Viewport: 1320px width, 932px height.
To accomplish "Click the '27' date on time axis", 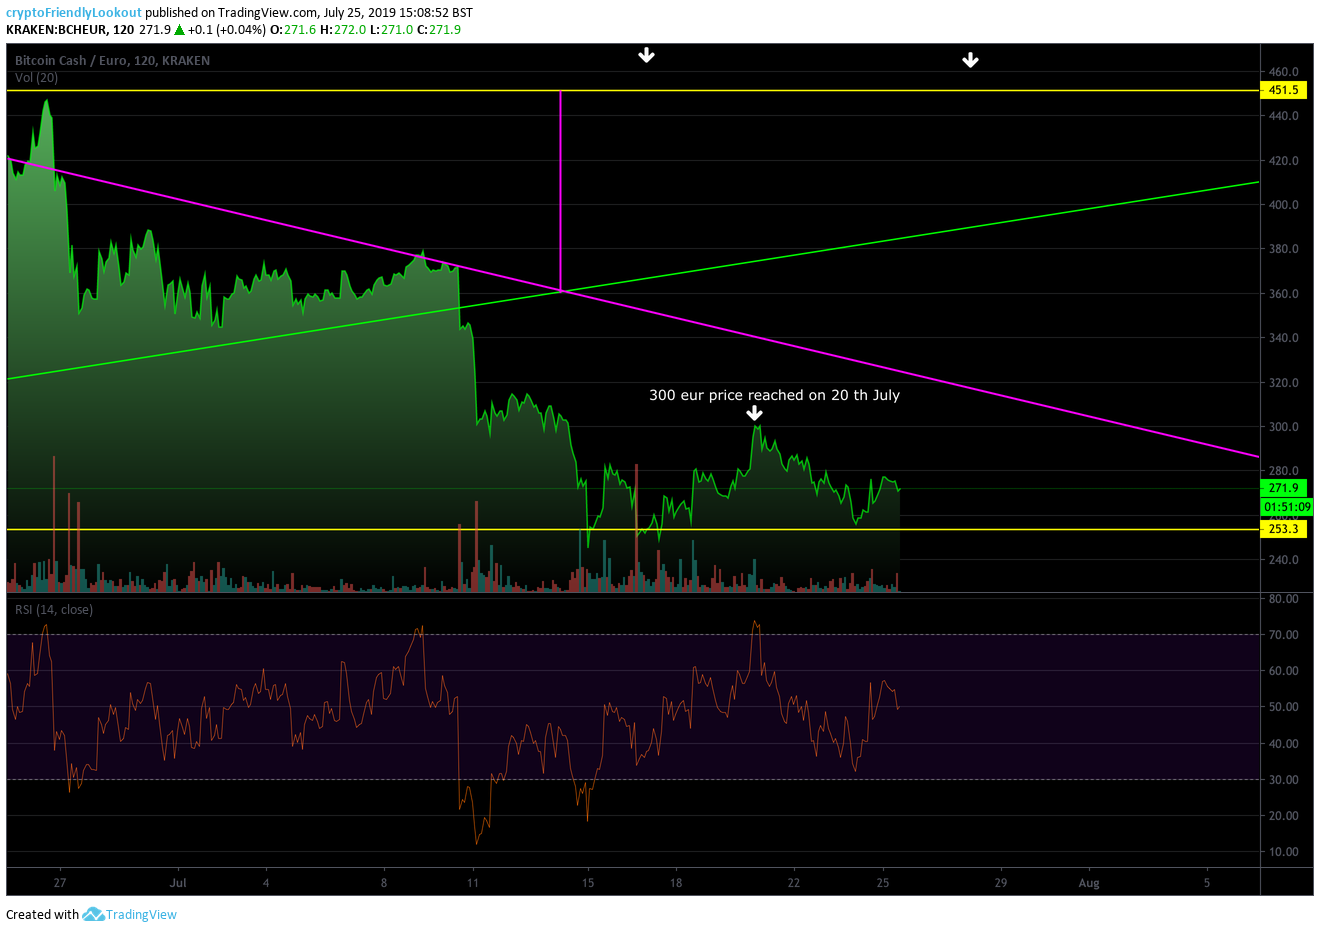I will [x=60, y=883].
